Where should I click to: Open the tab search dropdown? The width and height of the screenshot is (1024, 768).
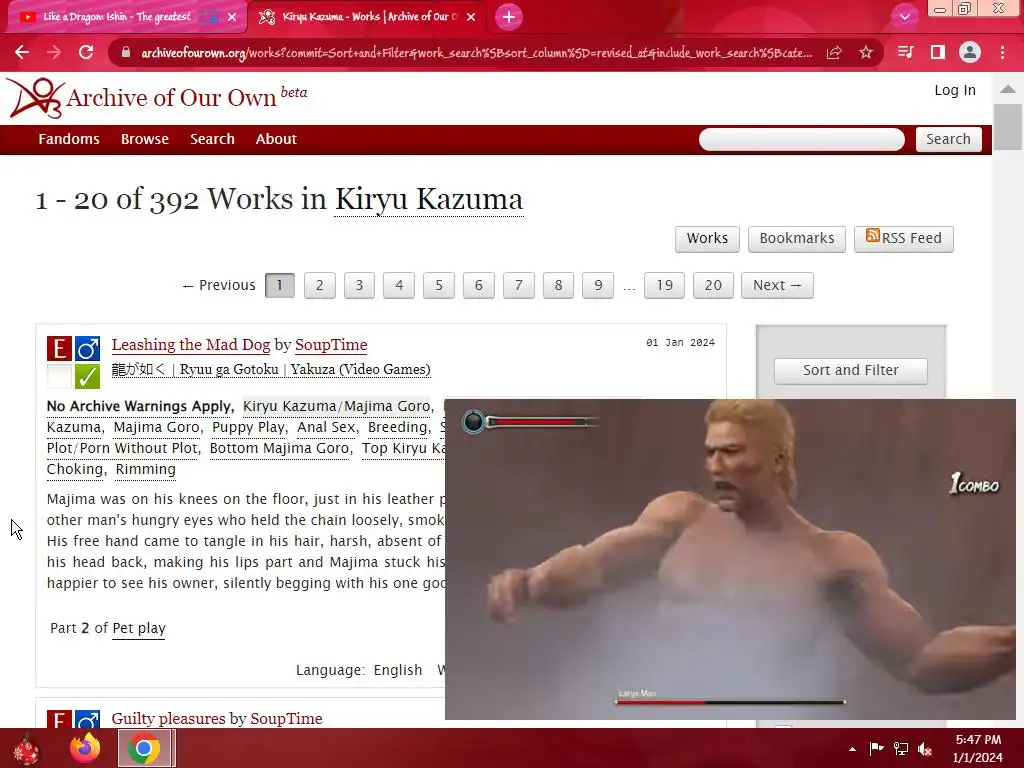pos(904,16)
